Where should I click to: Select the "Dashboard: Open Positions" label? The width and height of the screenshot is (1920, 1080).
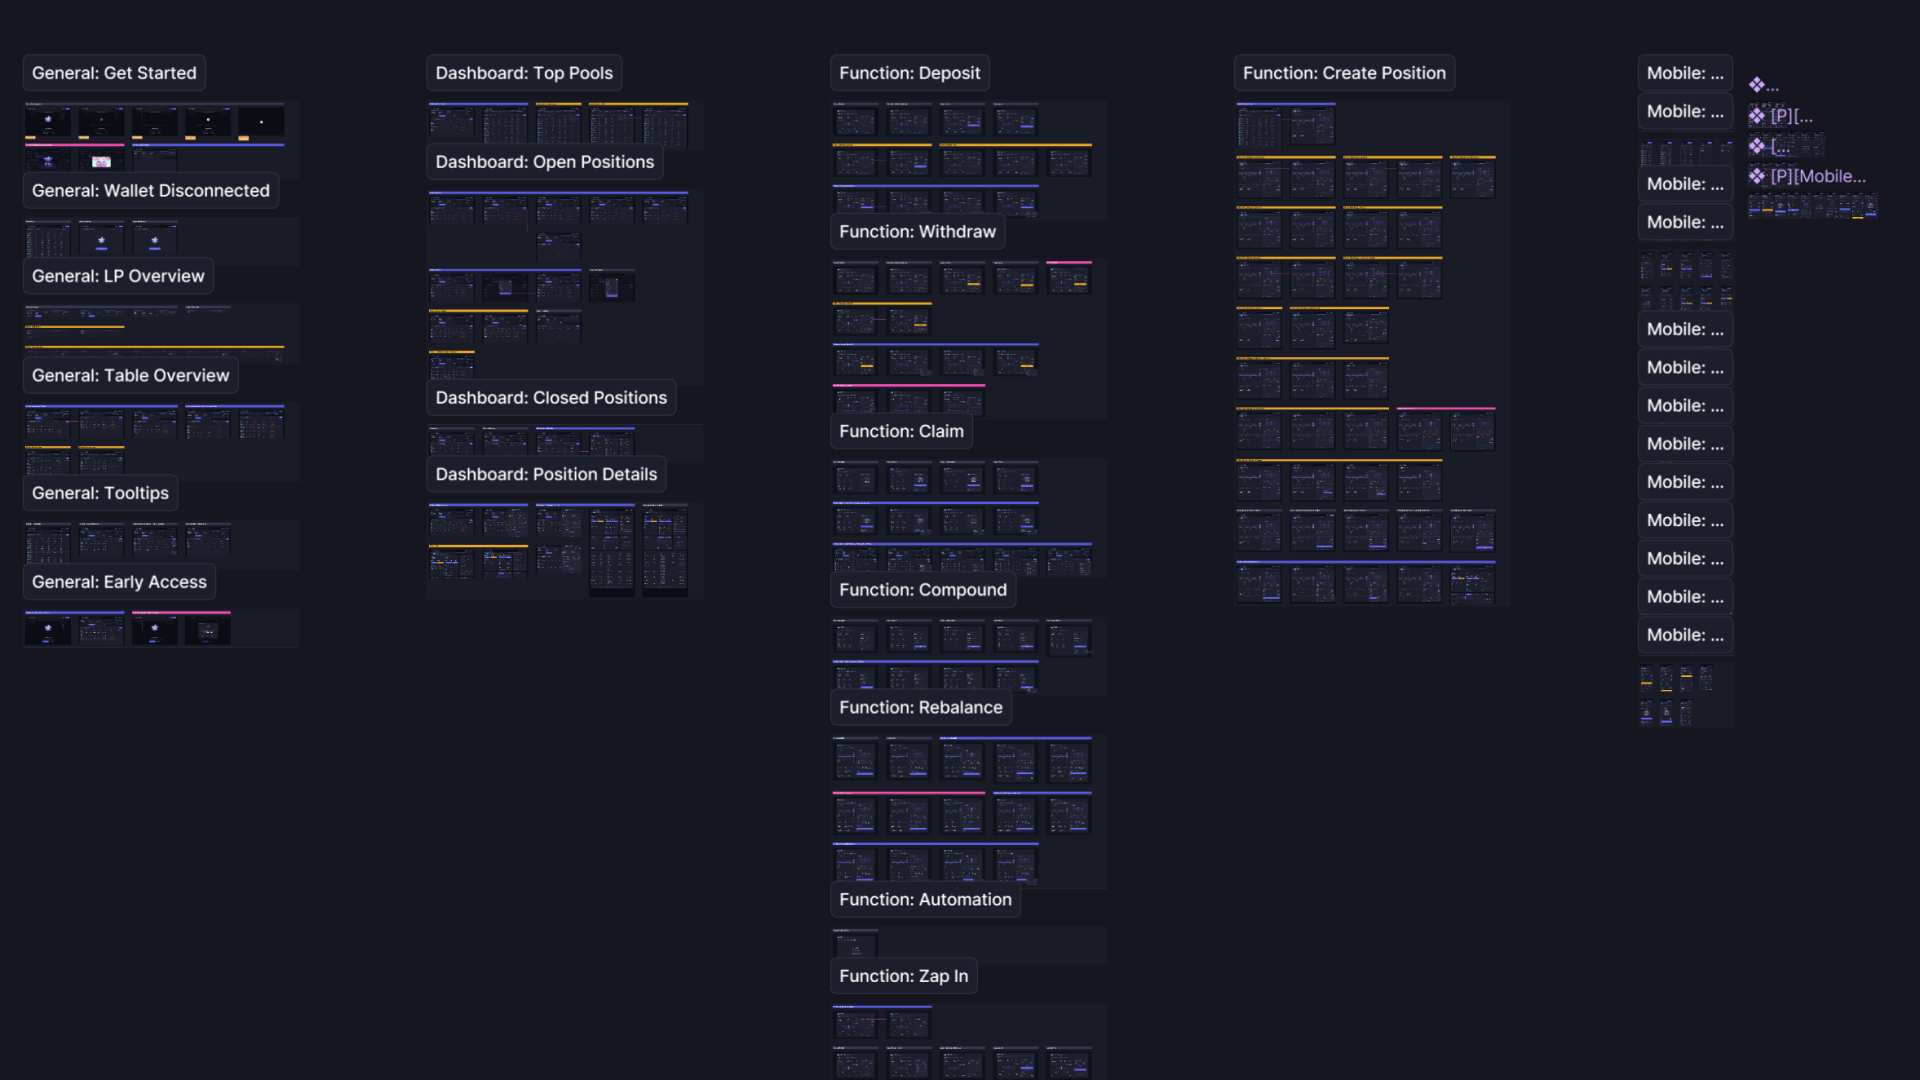click(x=544, y=161)
